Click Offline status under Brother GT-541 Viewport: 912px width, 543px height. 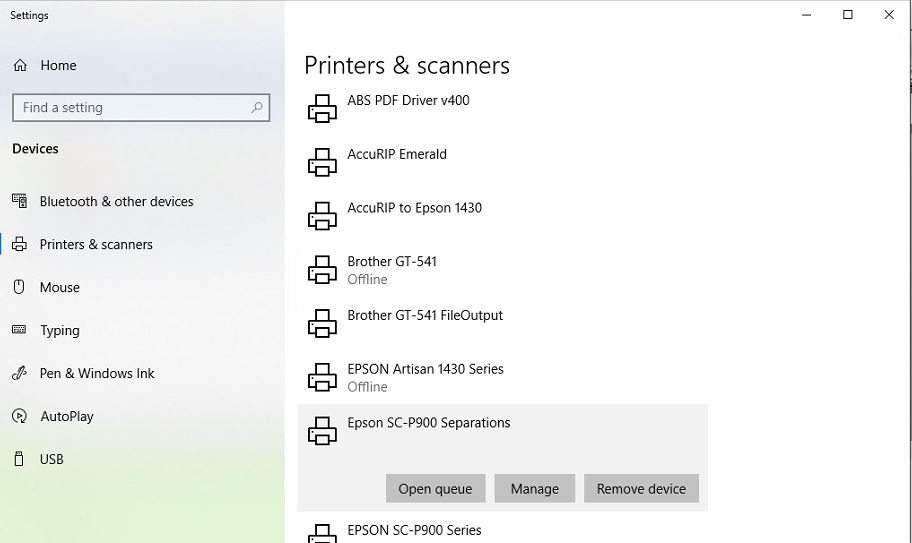[x=367, y=280]
